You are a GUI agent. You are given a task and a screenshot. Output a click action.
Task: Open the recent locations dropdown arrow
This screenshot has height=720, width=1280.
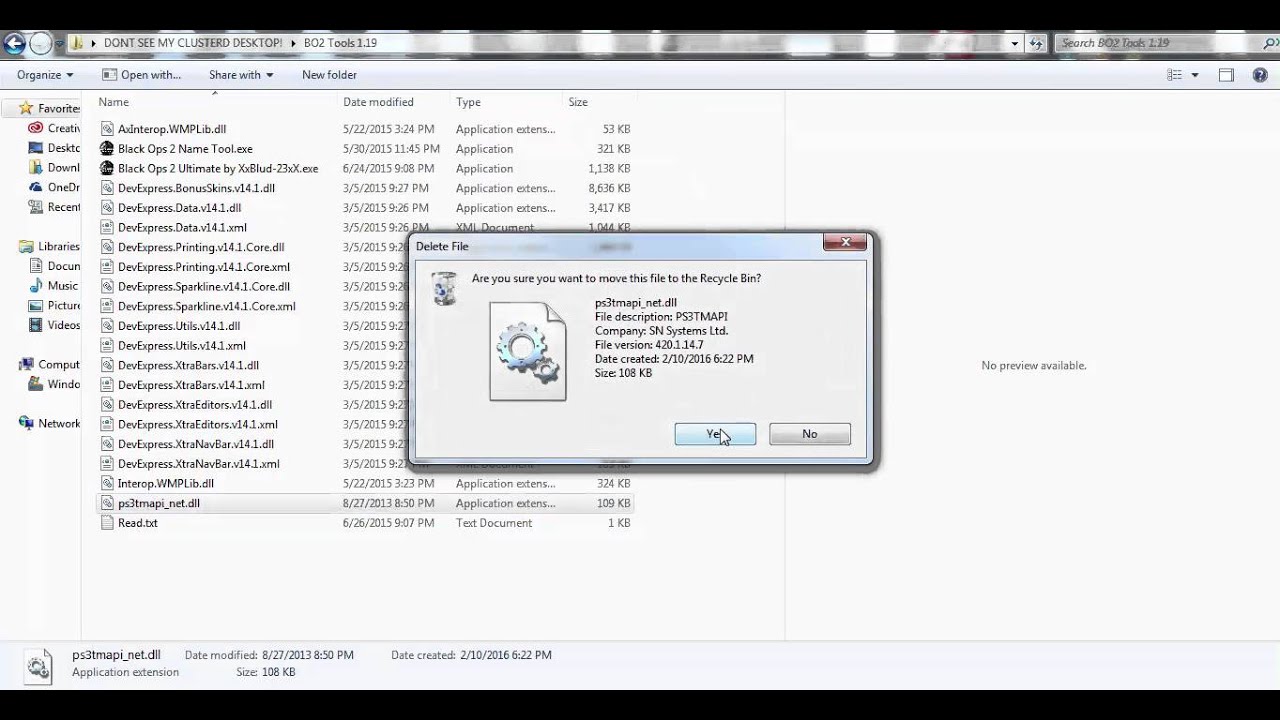60,43
